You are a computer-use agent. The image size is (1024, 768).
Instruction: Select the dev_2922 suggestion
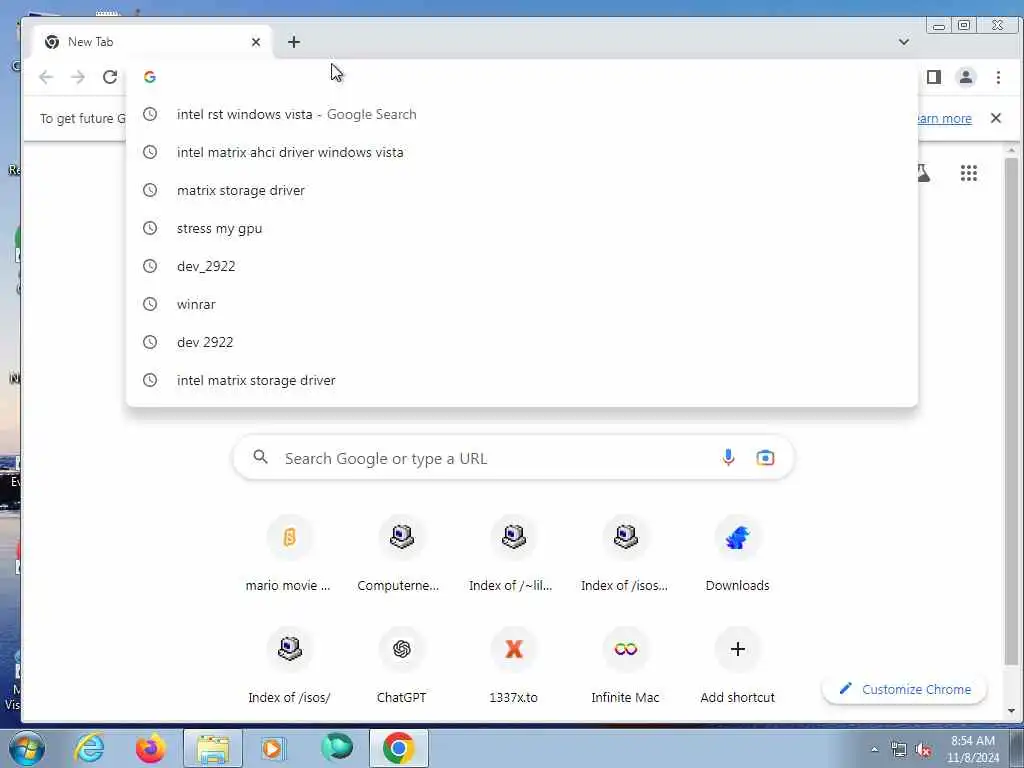tap(521, 266)
